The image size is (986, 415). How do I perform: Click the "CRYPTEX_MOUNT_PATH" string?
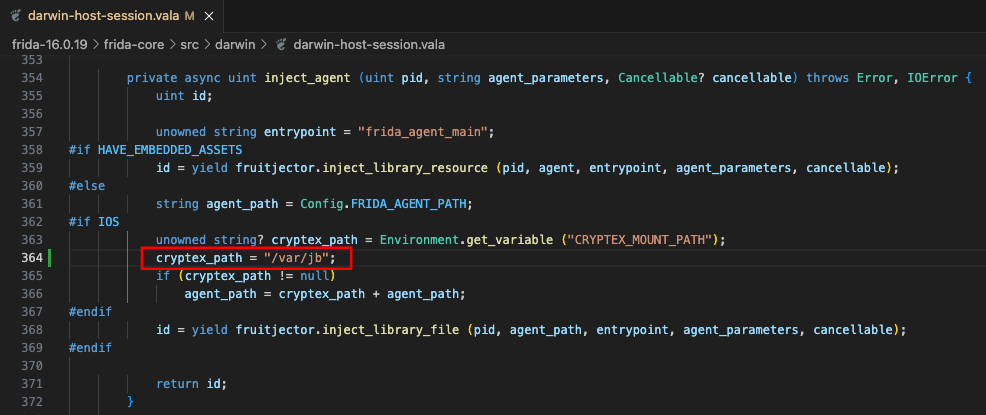(640, 240)
